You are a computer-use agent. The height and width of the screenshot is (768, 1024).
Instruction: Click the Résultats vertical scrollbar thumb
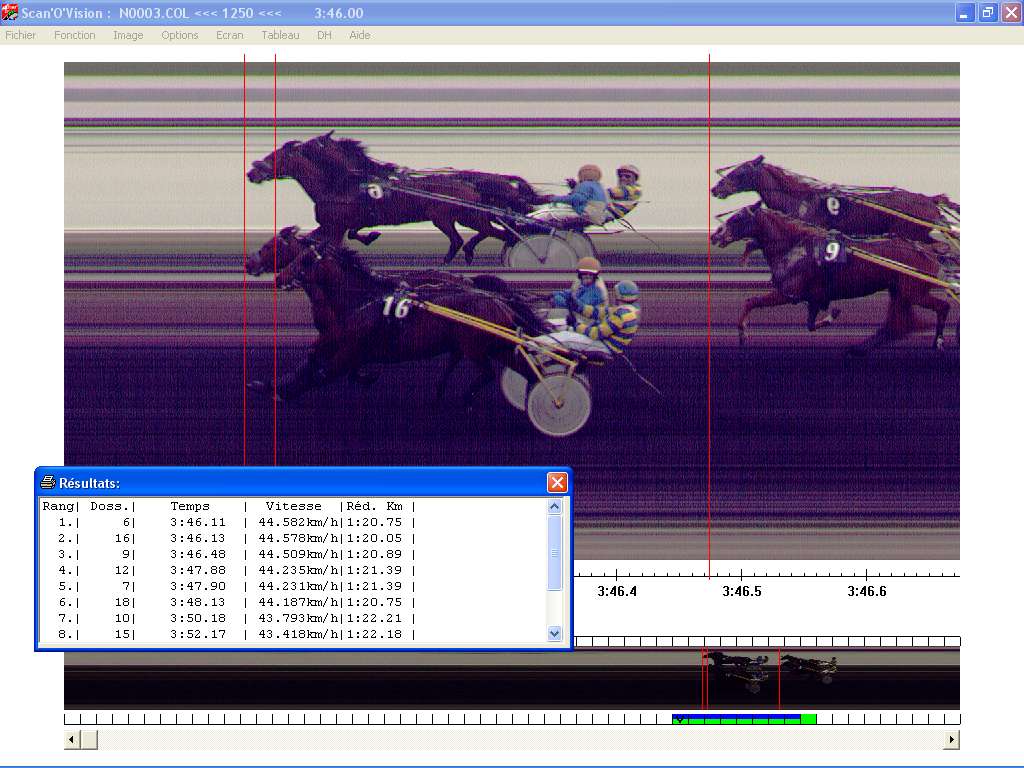click(554, 553)
